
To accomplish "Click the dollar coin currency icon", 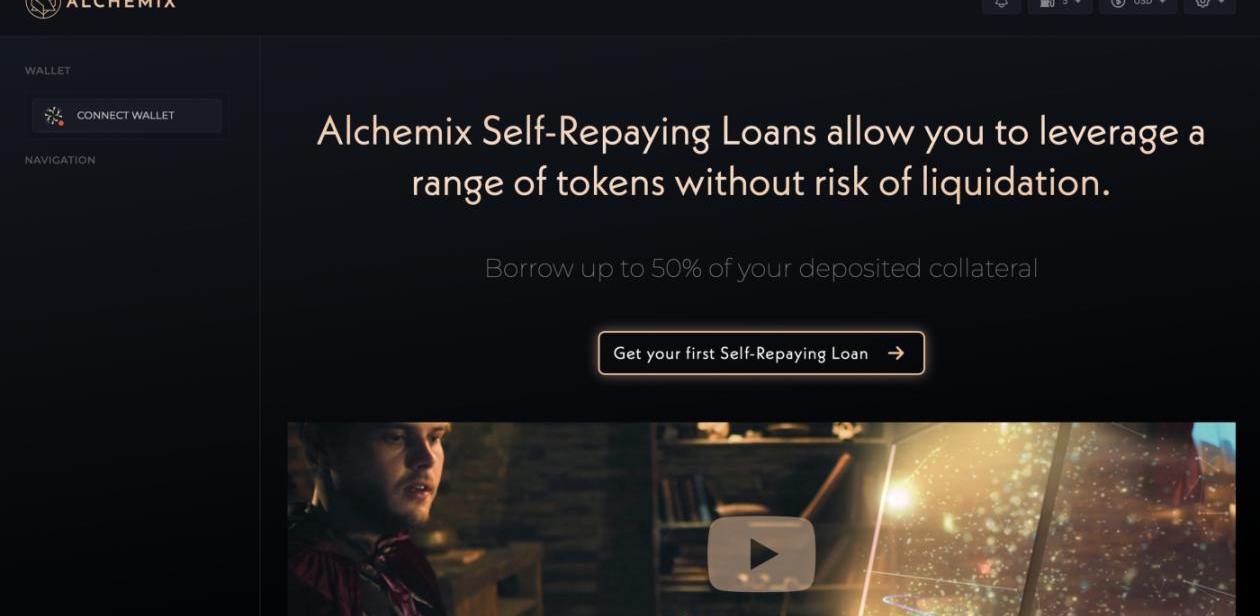I will pos(1118,4).
